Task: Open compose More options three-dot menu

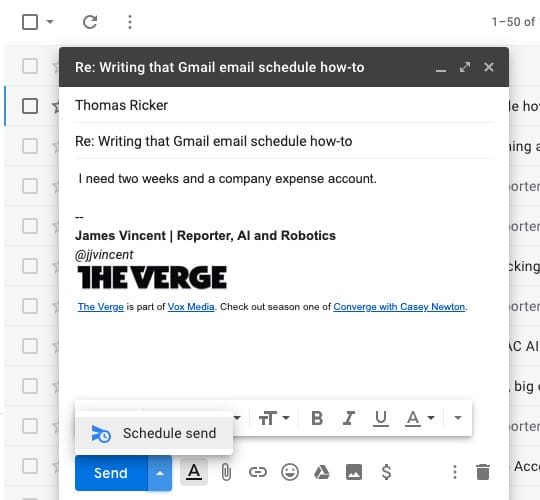Action: (x=455, y=472)
